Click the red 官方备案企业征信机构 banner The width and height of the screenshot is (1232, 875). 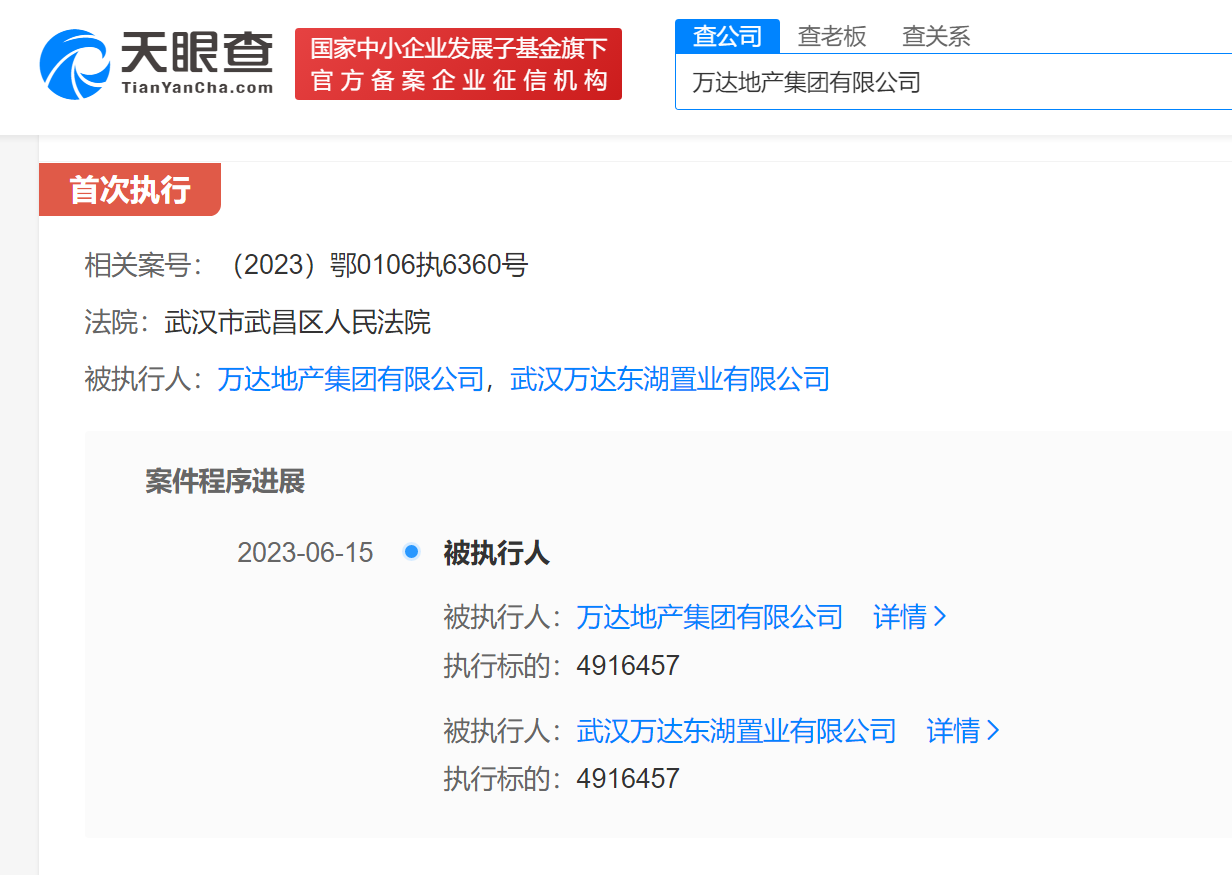coord(458,64)
